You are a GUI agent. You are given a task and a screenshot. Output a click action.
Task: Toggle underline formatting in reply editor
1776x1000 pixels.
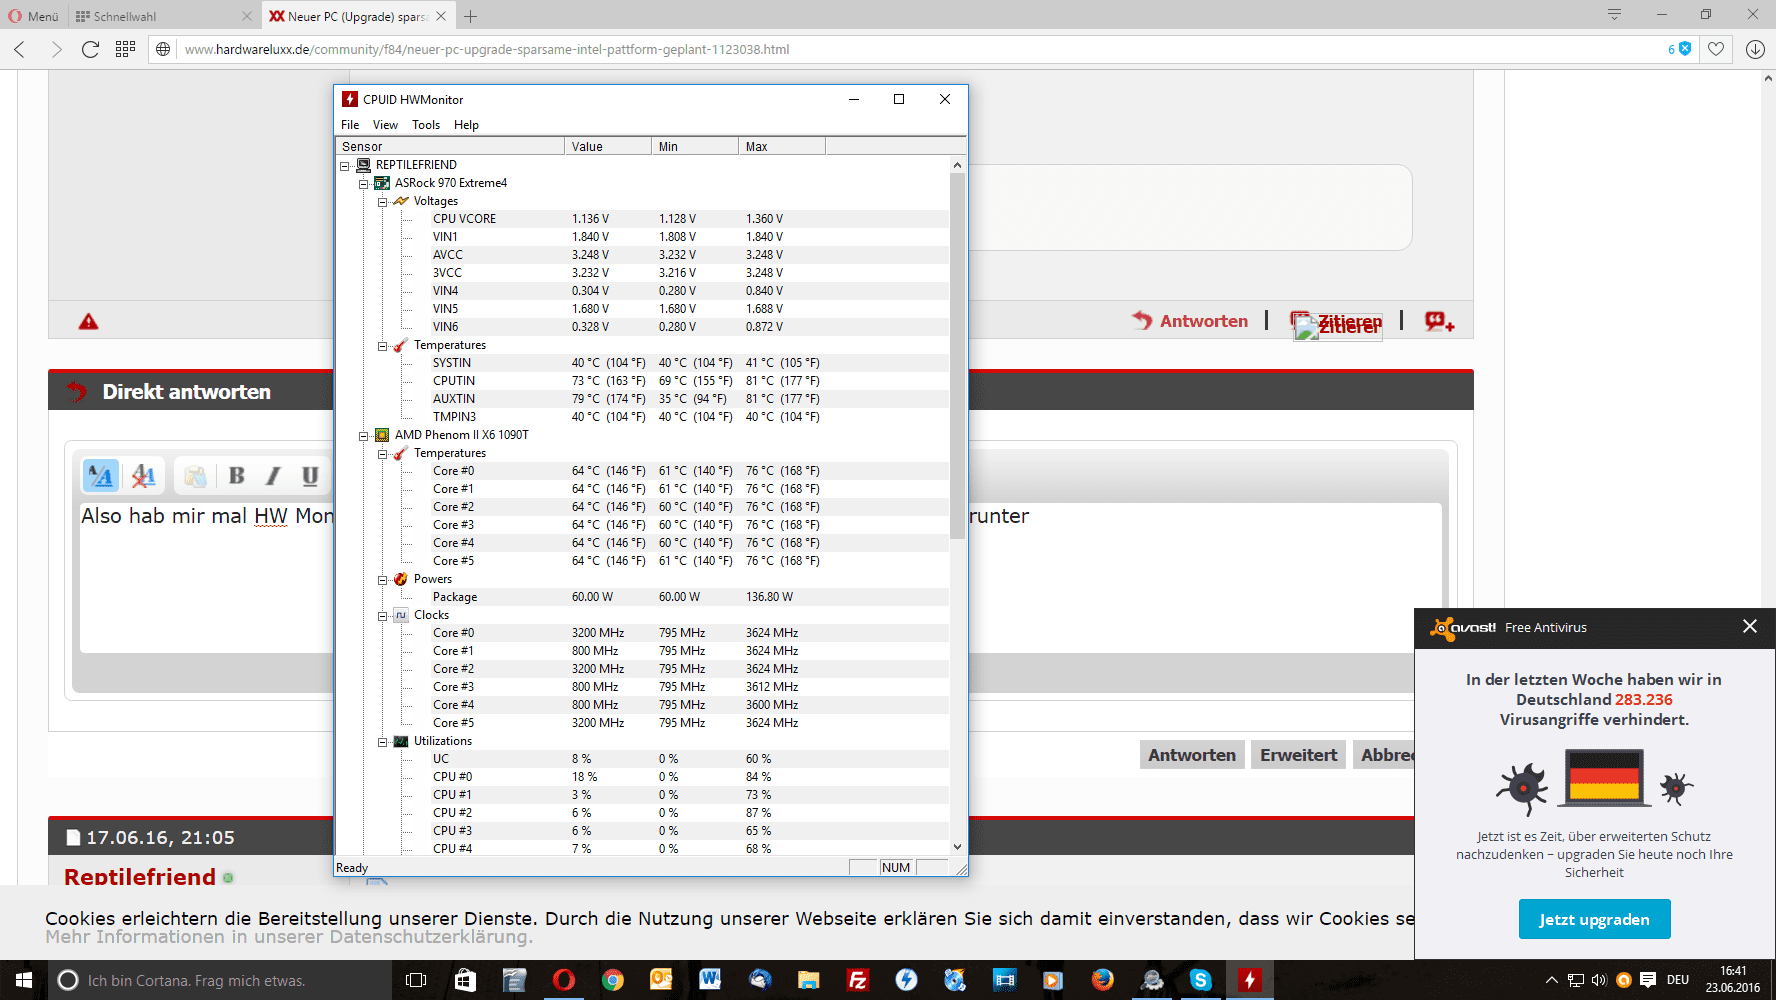[x=310, y=476]
